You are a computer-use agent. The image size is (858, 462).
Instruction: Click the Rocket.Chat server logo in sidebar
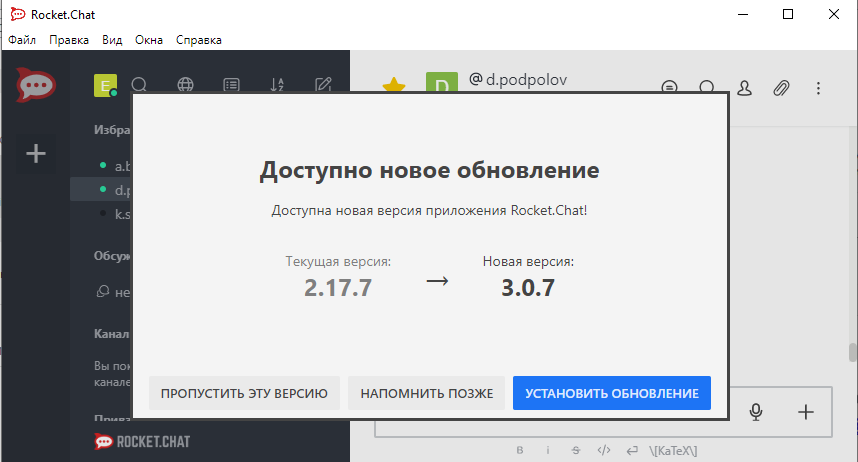pos(36,85)
